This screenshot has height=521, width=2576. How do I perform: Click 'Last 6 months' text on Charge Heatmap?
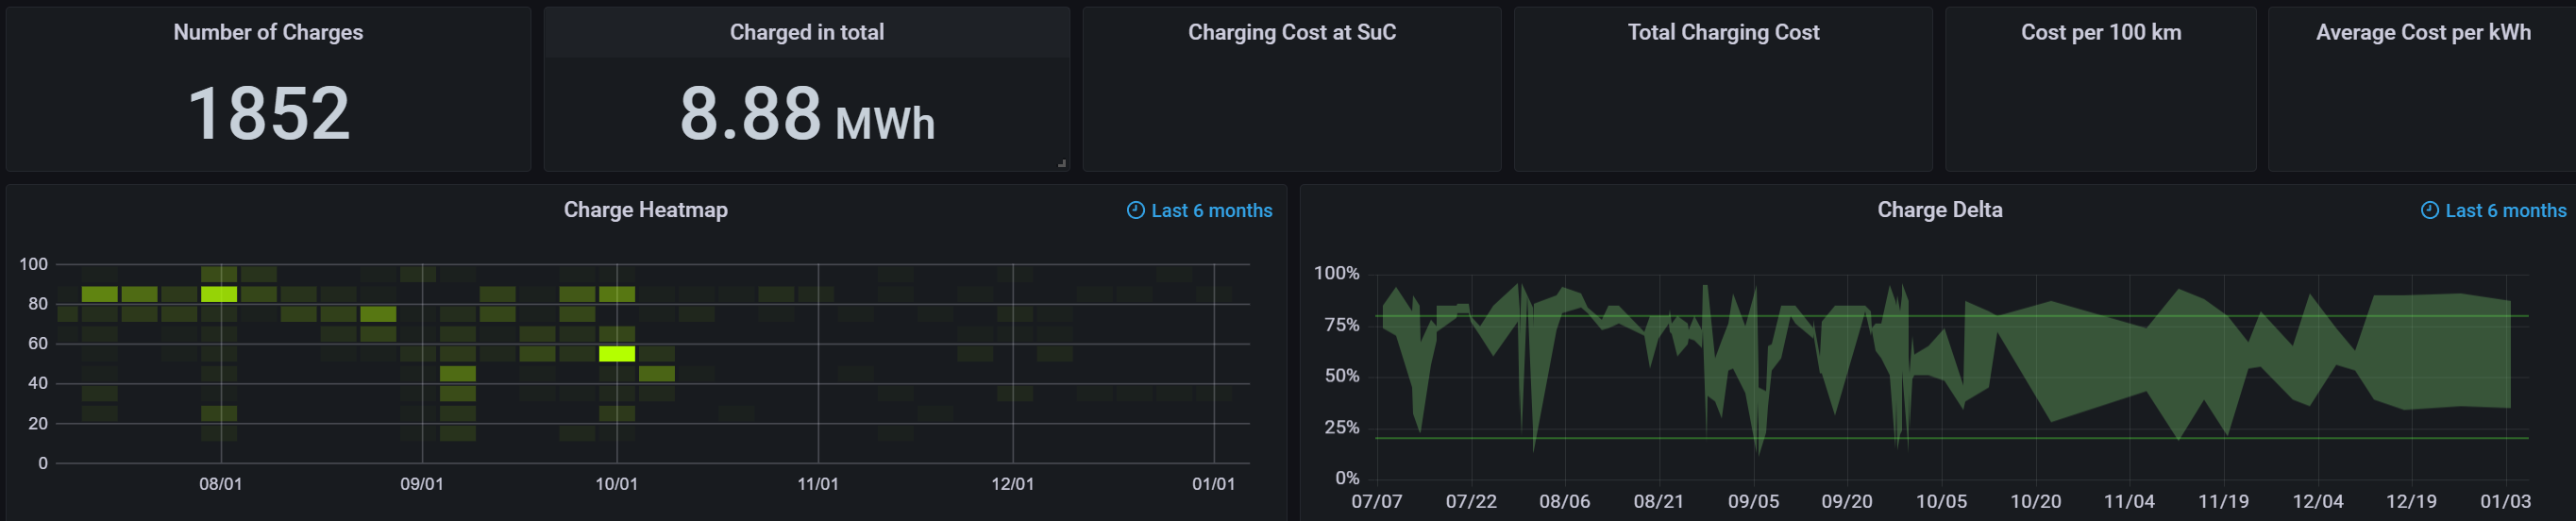tap(1211, 211)
